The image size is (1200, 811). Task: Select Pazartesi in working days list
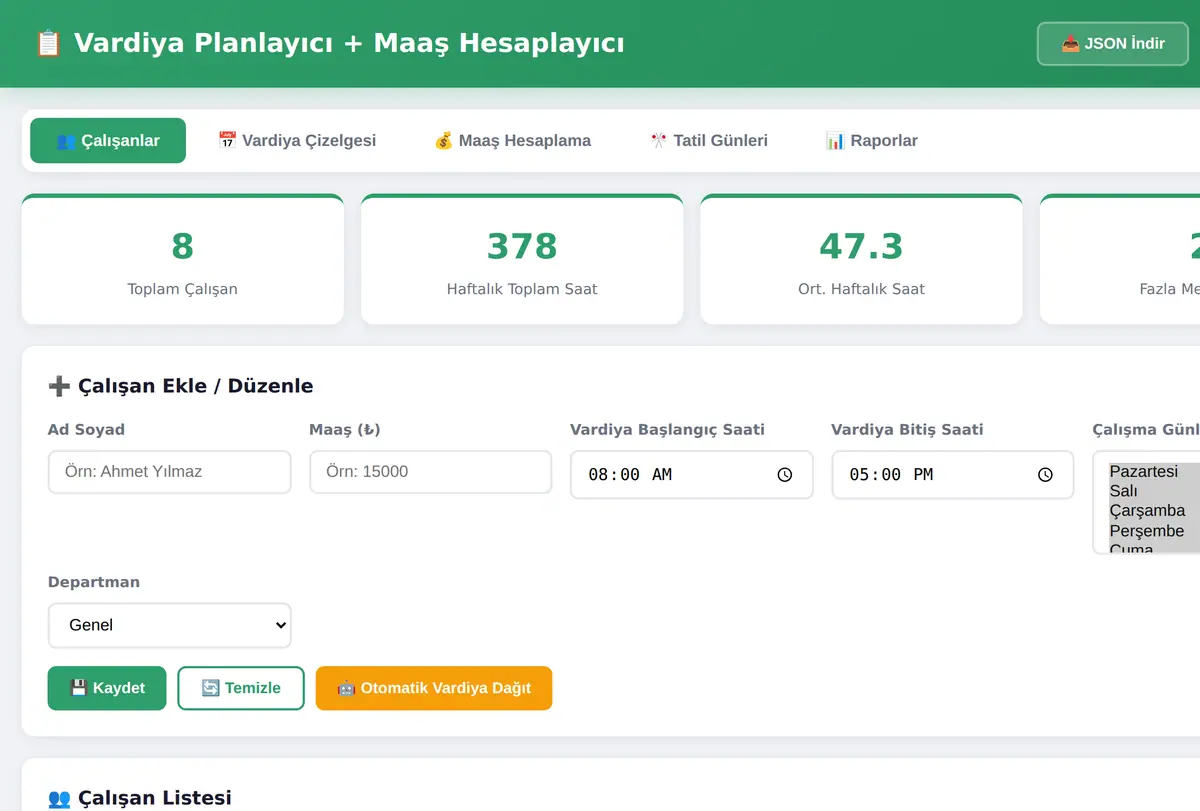pyautogui.click(x=1154, y=471)
